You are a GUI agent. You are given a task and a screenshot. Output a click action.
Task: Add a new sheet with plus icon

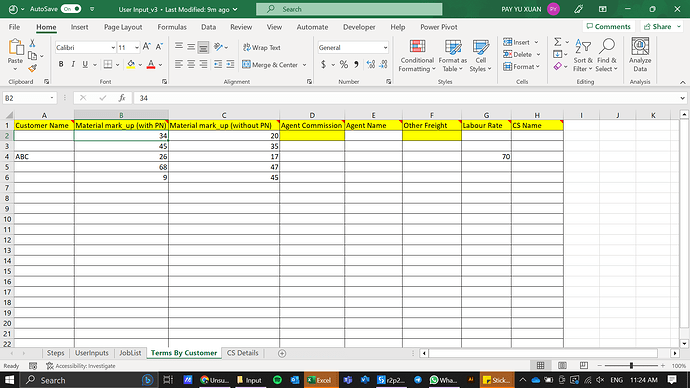pos(282,353)
